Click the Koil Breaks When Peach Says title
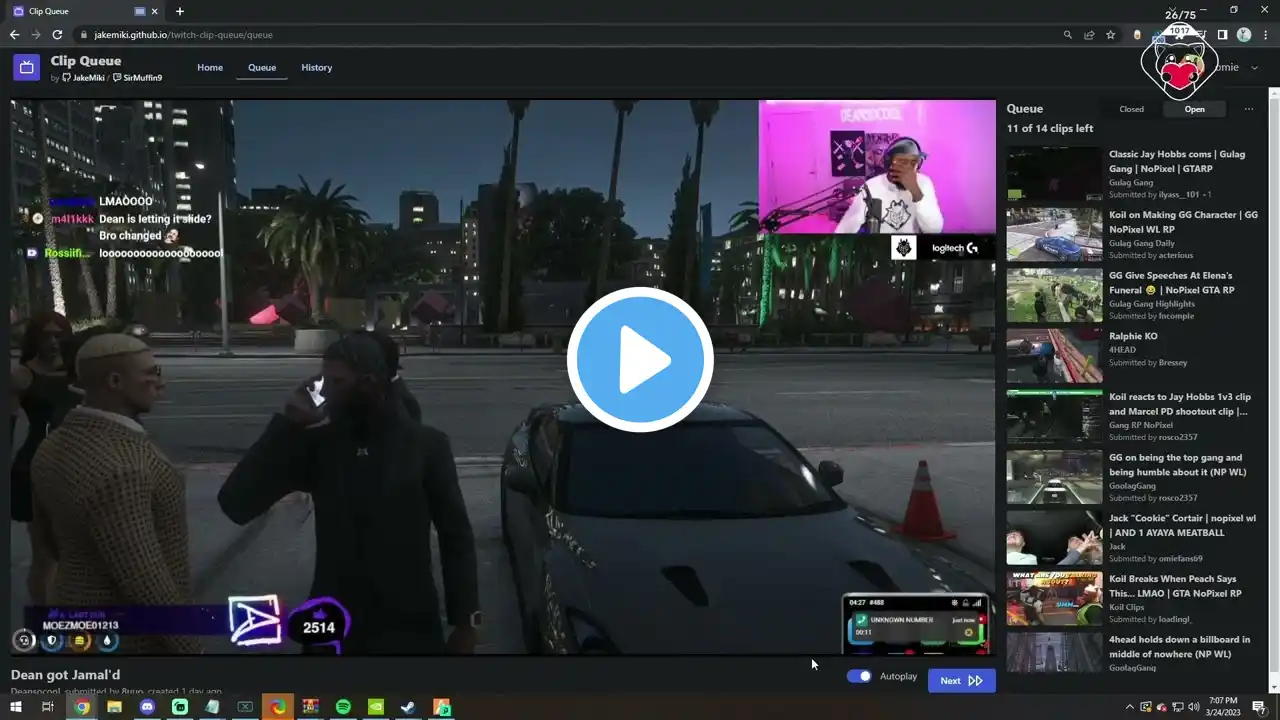Viewport: 1280px width, 720px height. [1175, 586]
